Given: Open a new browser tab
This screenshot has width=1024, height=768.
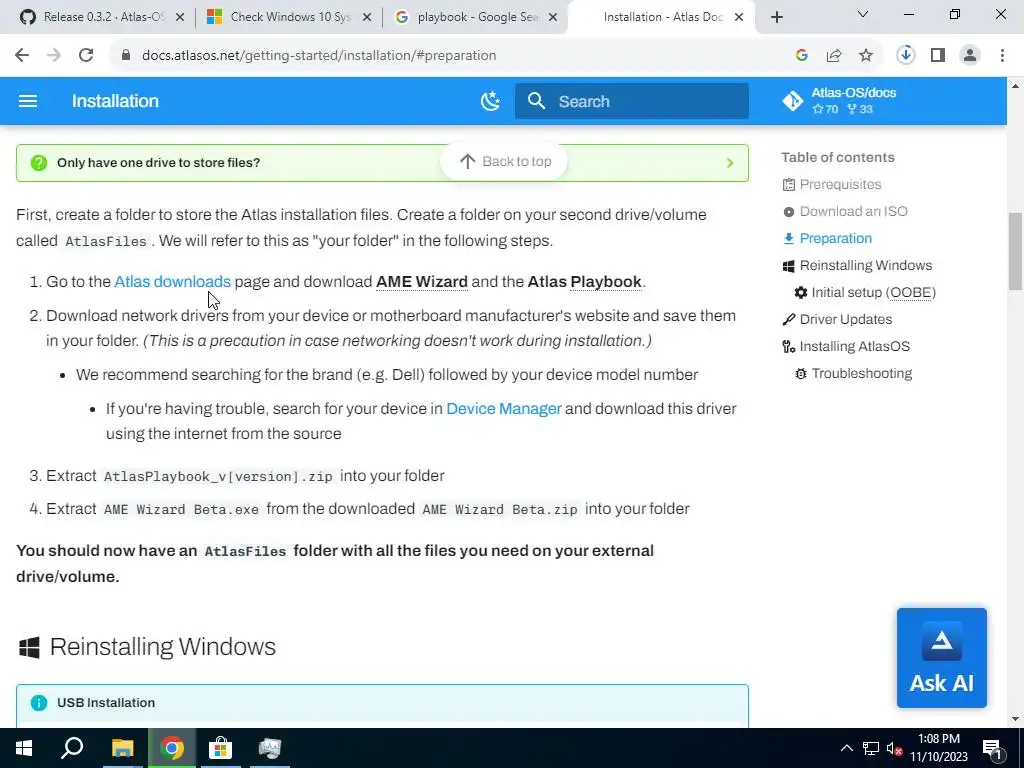Looking at the screenshot, I should tap(776, 17).
